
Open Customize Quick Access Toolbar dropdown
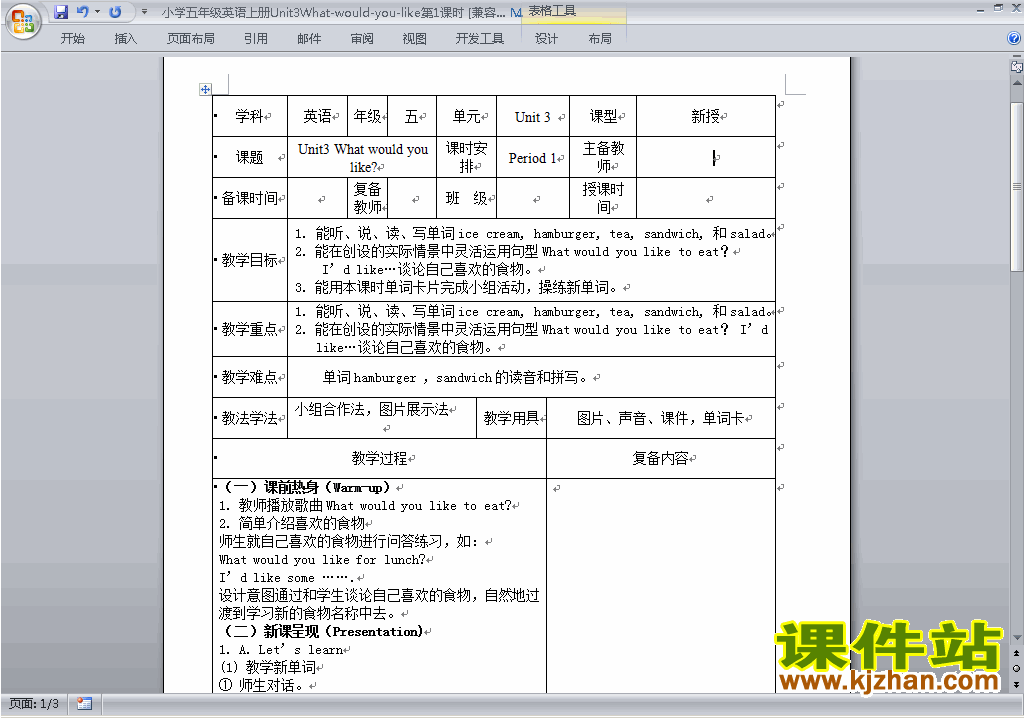144,12
